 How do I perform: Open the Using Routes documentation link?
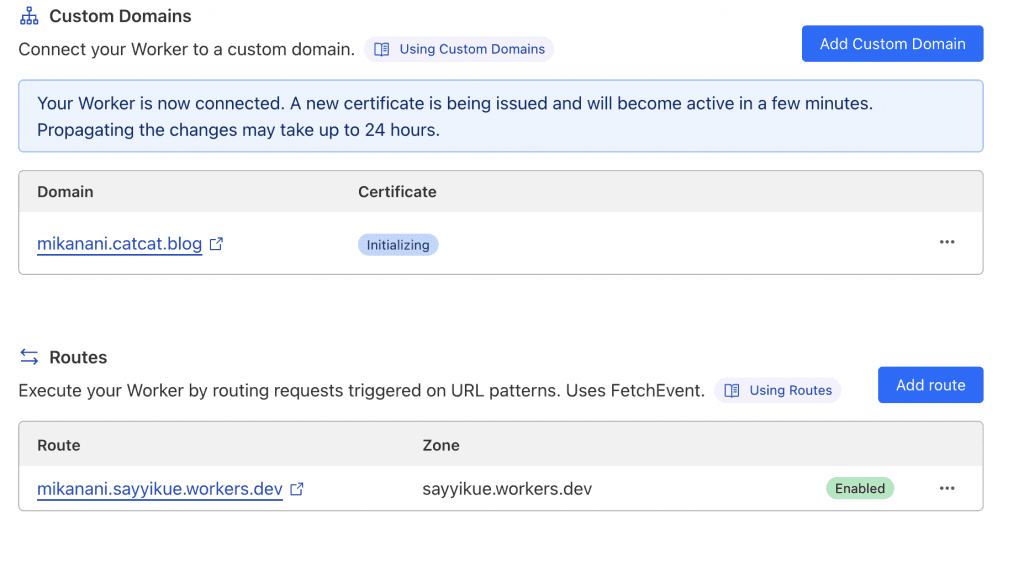[790, 390]
